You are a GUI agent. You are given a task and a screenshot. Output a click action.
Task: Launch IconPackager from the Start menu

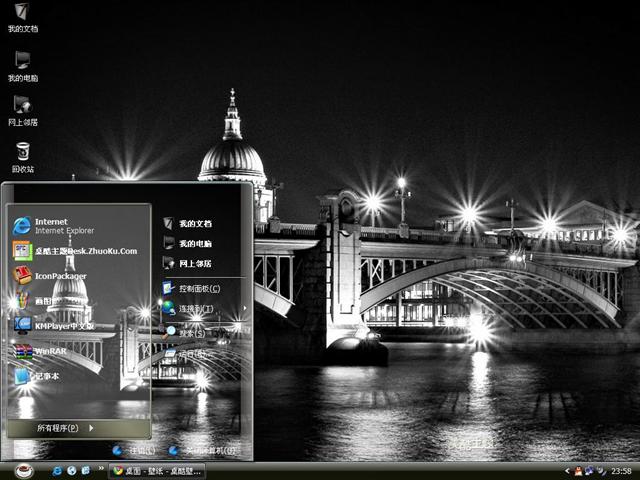60,275
